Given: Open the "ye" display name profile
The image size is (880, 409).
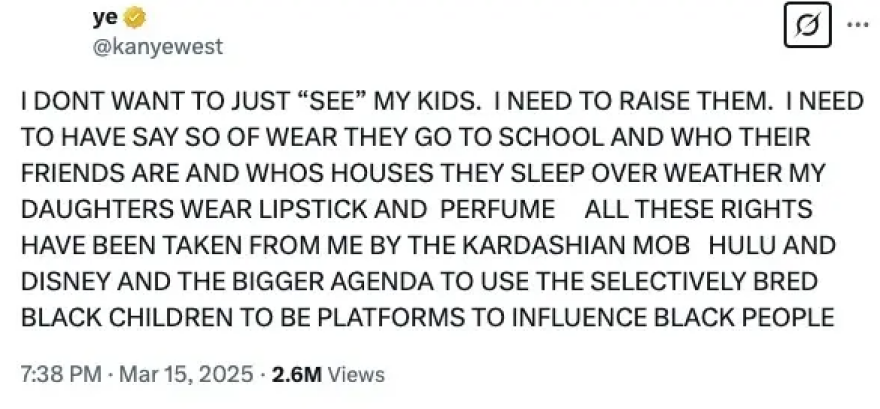Looking at the screenshot, I should click(x=104, y=18).
